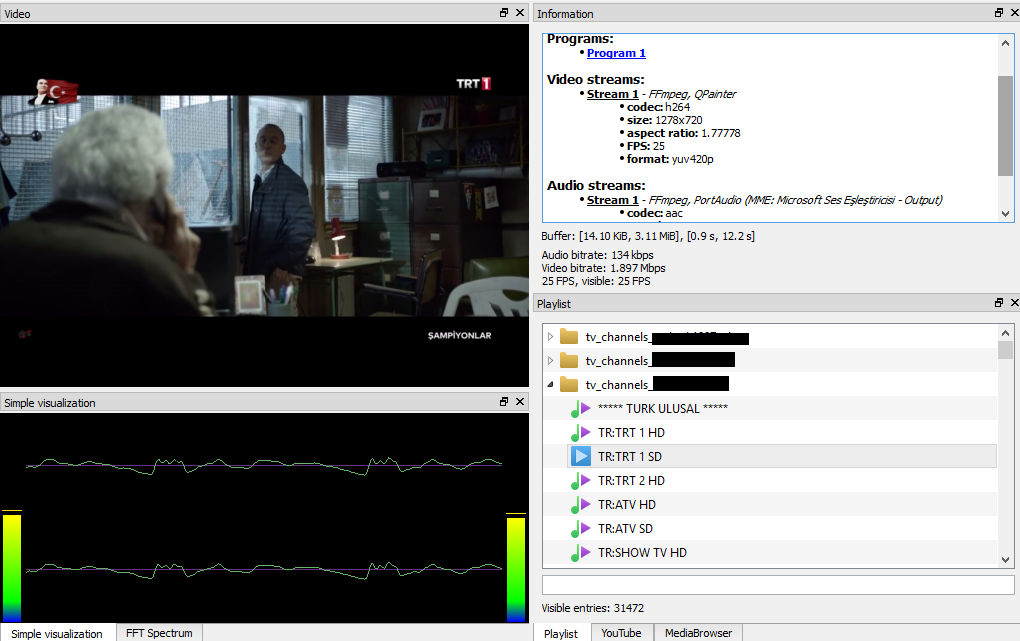This screenshot has height=641, width=1020.
Task: Click the Information panel scroll-down arrow
Action: click(x=1005, y=213)
